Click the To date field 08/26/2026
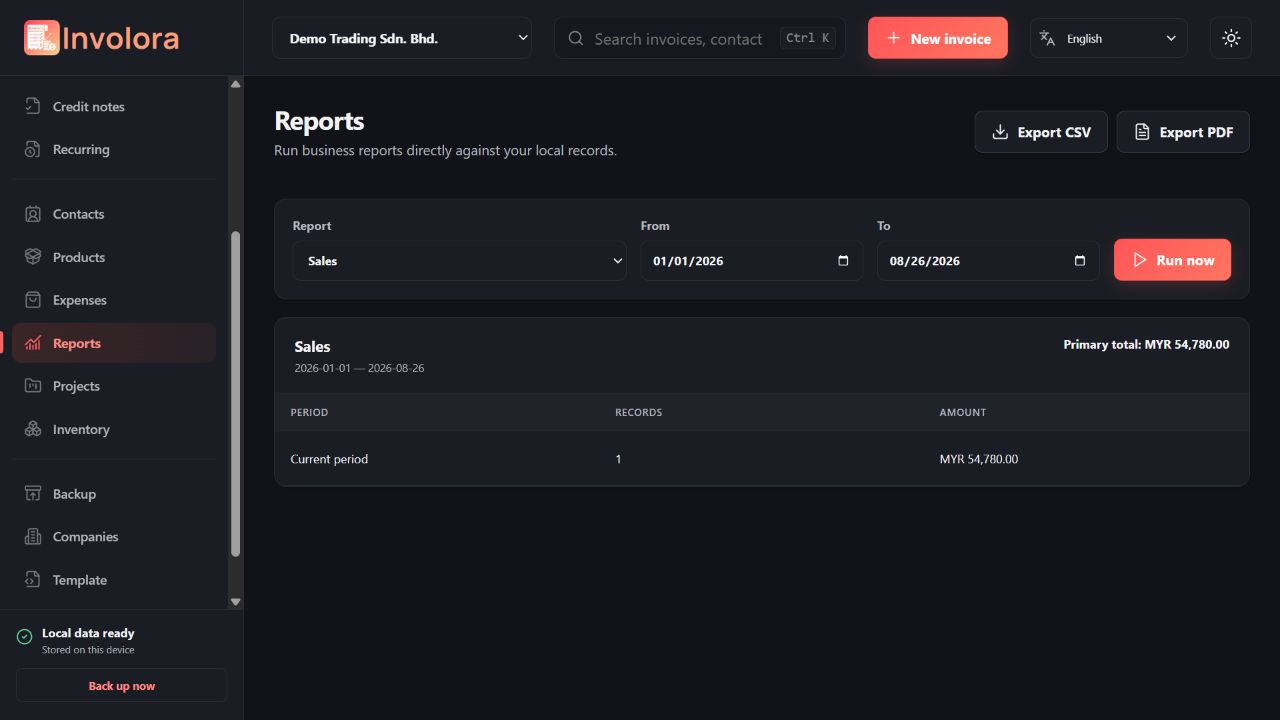The image size is (1280, 720). tap(988, 260)
